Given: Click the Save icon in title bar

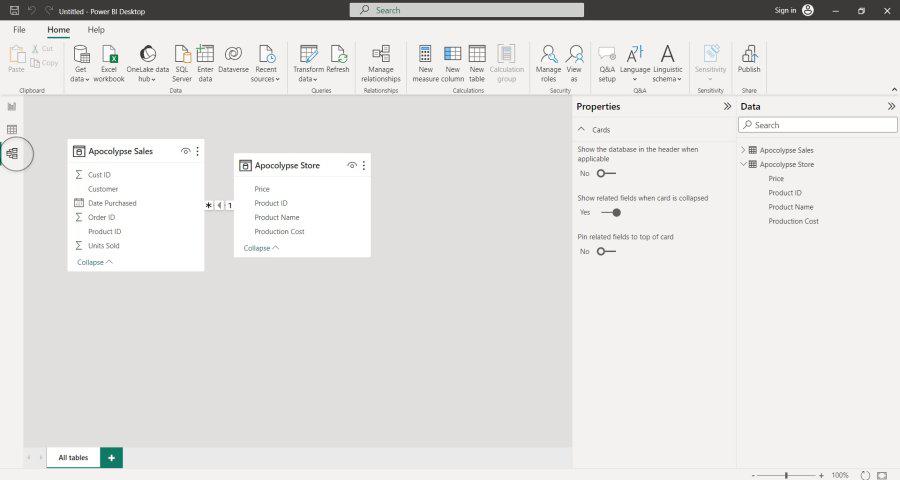Looking at the screenshot, I should click(x=14, y=10).
